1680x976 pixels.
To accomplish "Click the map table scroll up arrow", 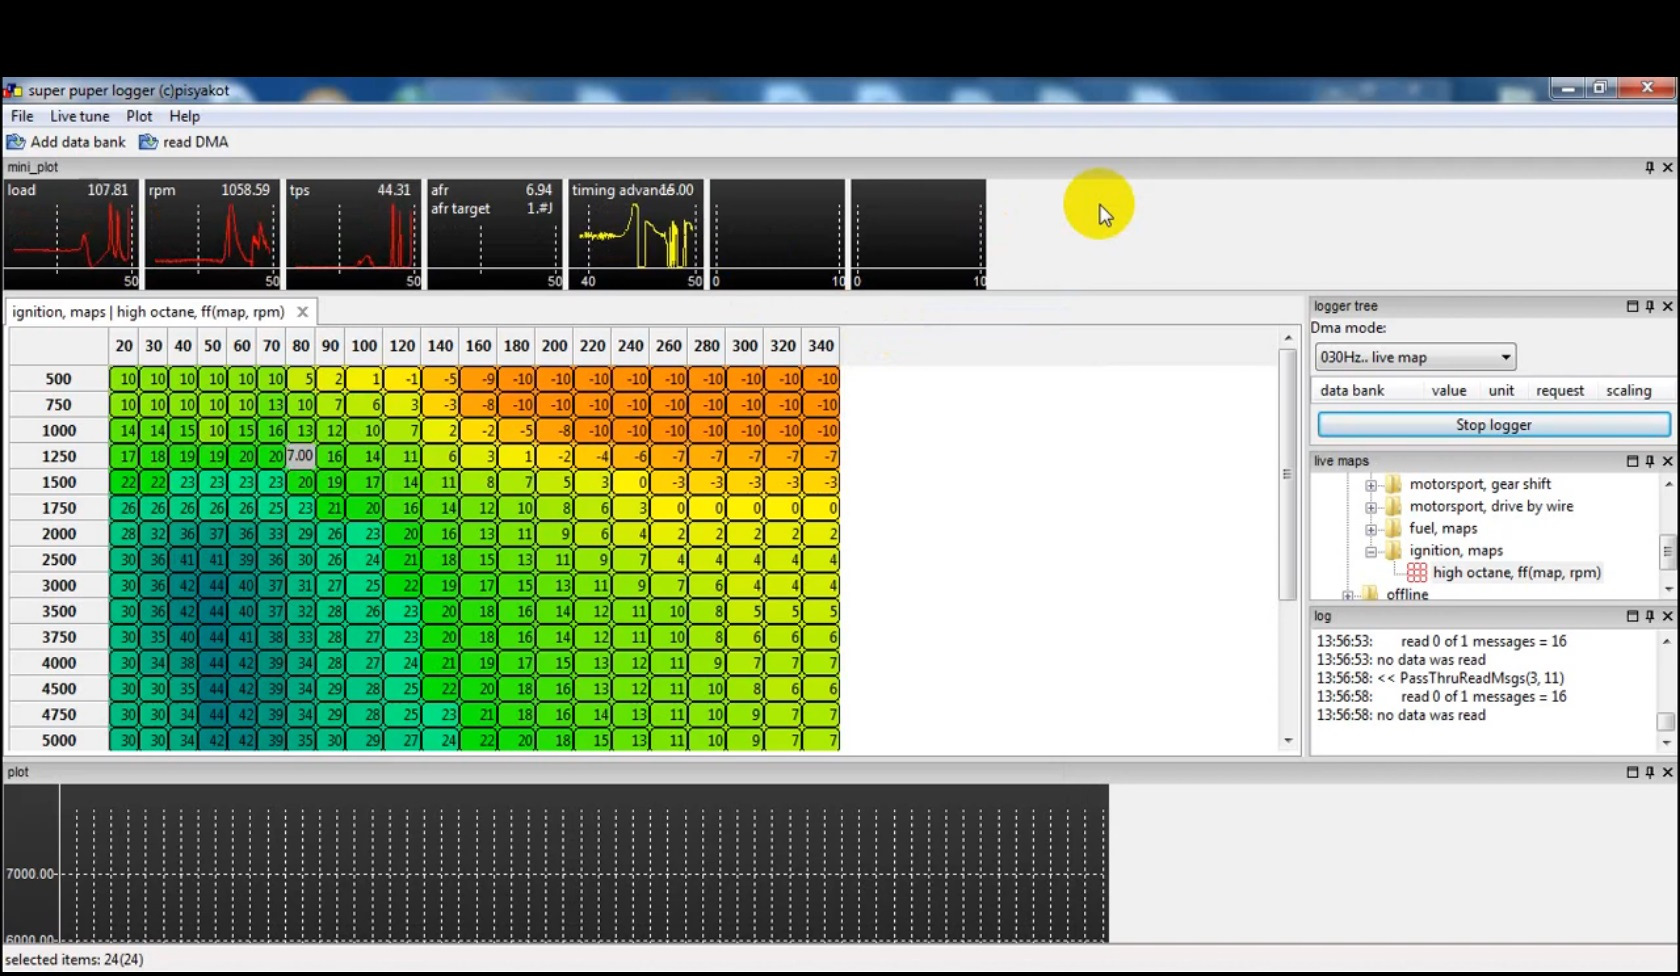I will [x=1288, y=338].
